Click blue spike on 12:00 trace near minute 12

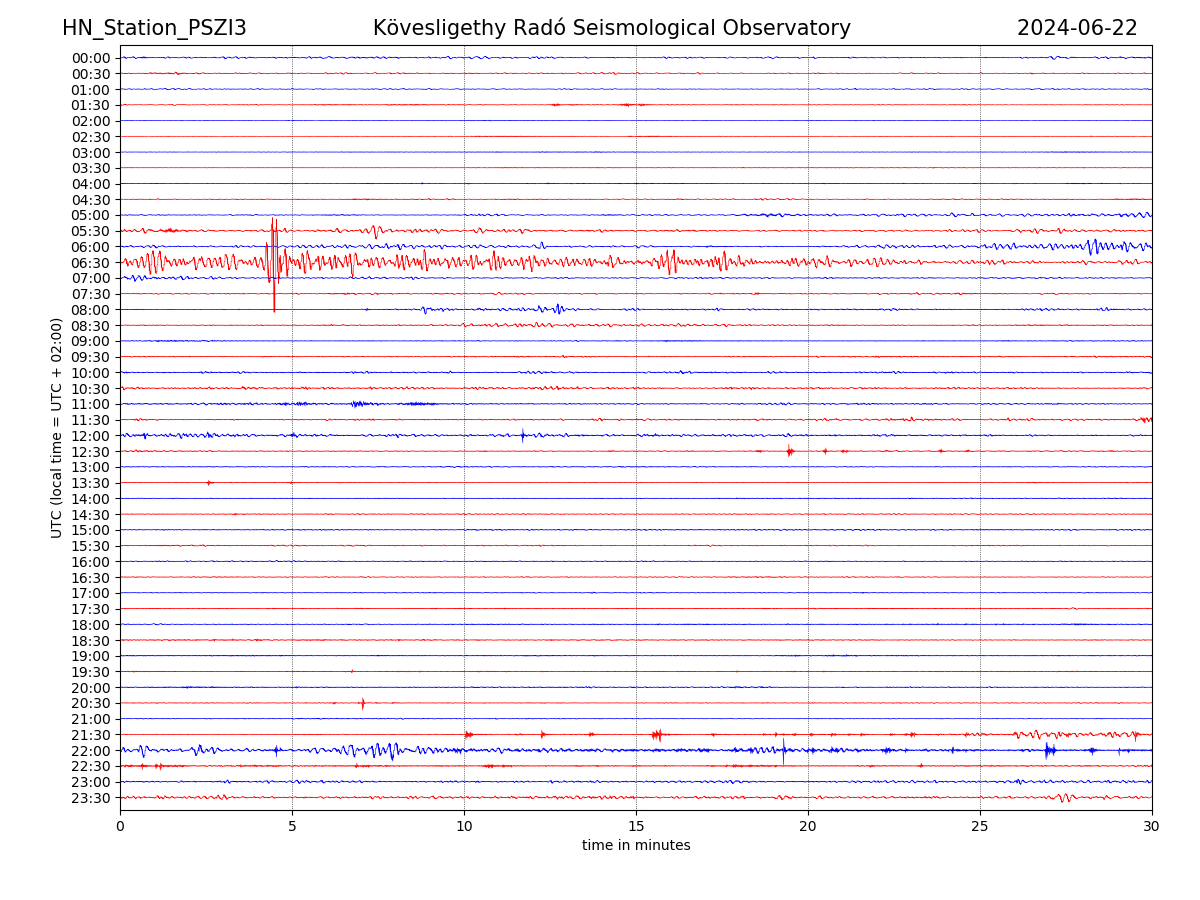522,435
